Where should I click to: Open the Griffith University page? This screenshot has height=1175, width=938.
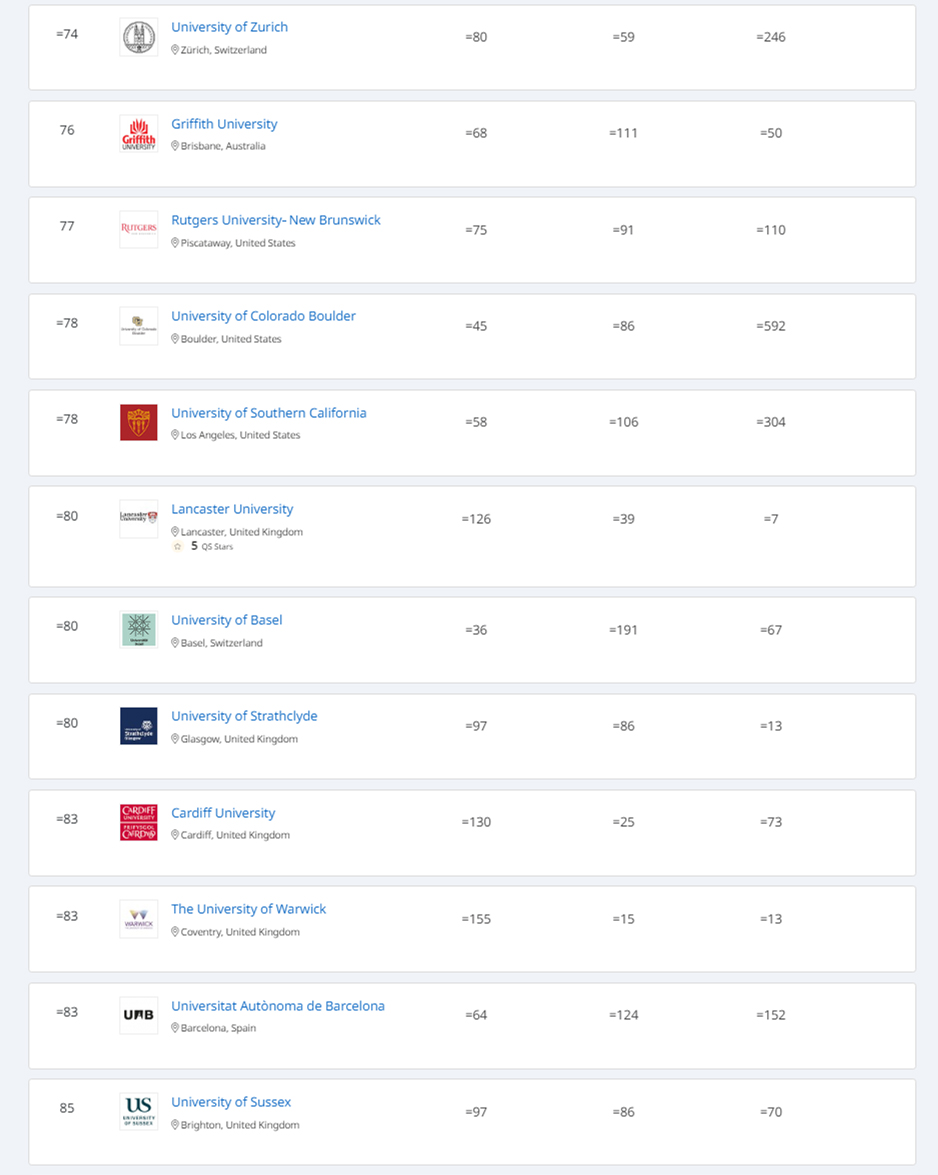224,124
